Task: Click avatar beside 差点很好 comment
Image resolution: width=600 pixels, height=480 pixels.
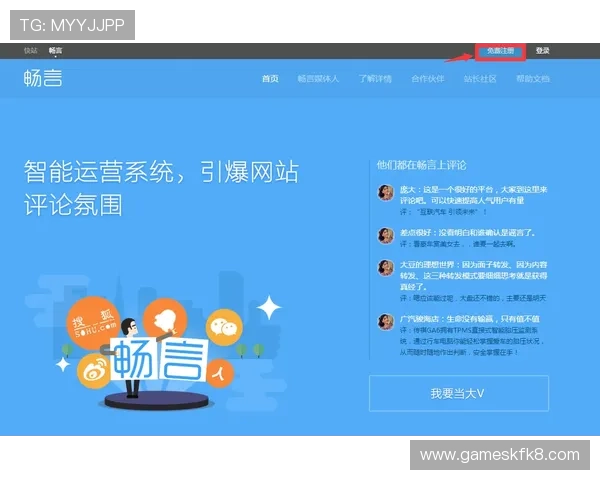Action: tap(386, 235)
